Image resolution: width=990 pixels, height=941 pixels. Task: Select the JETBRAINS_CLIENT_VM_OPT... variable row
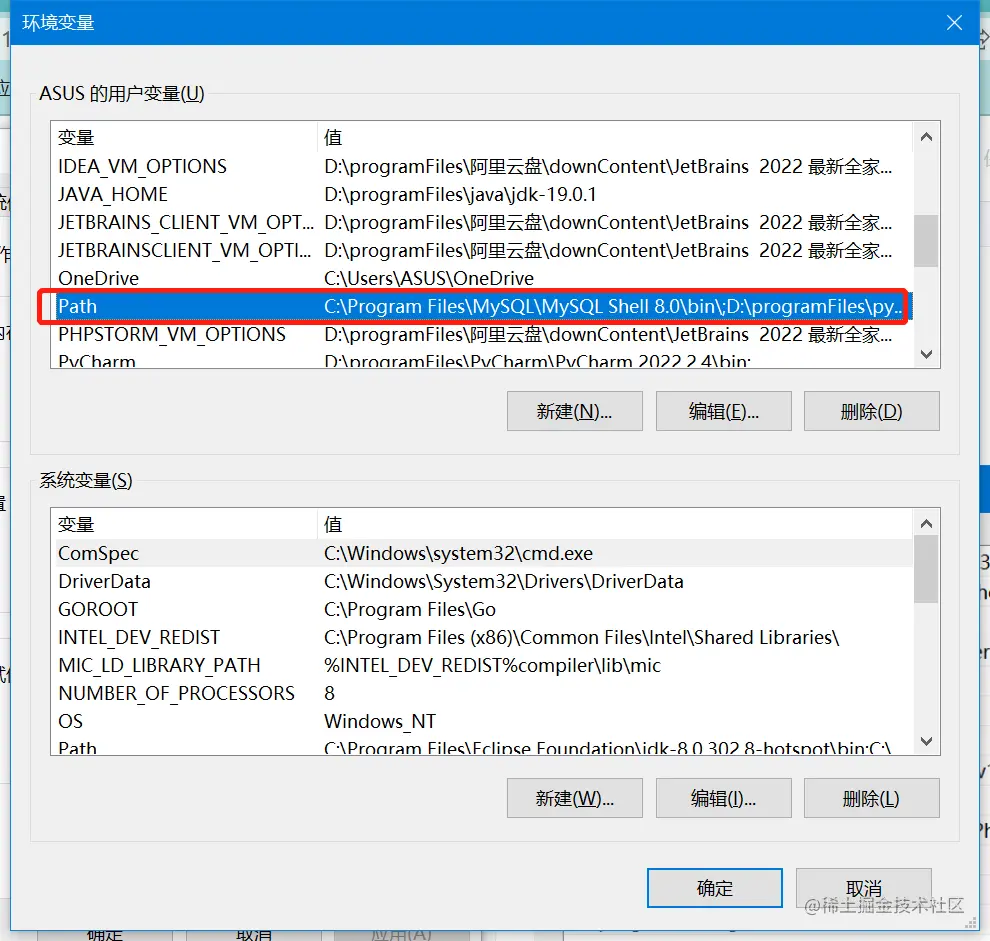482,222
